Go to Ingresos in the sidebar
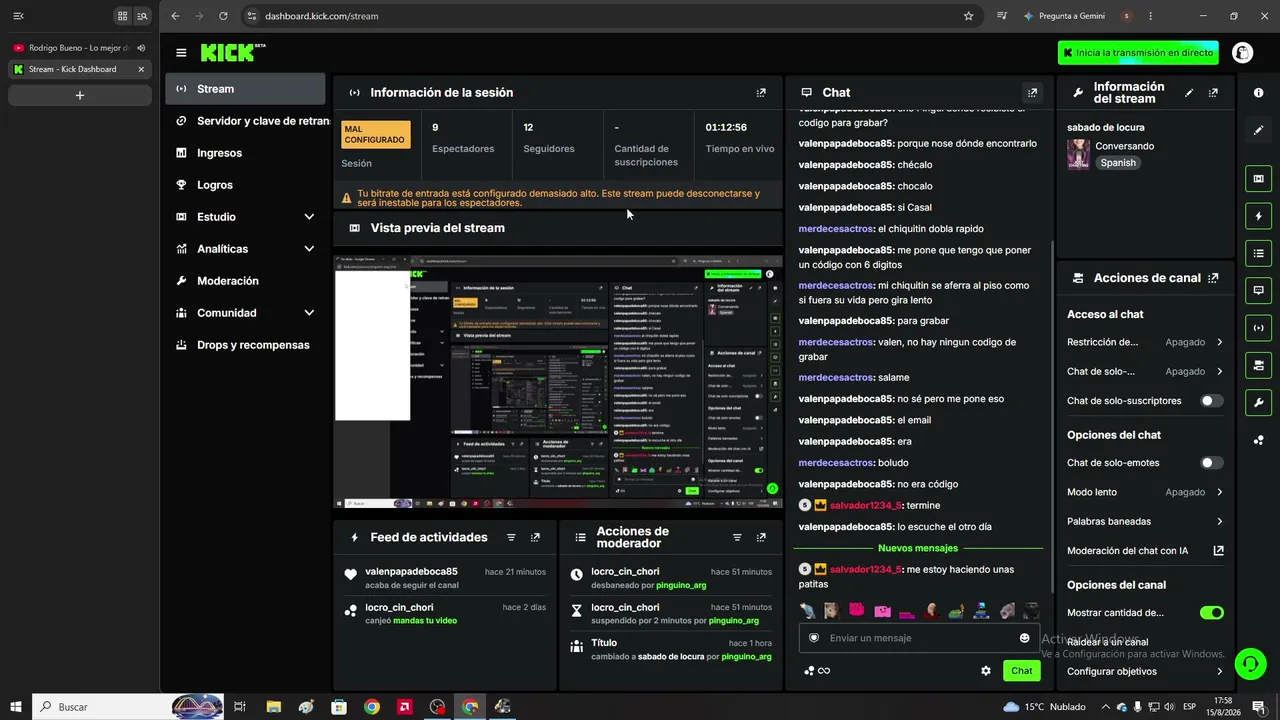 (245, 153)
